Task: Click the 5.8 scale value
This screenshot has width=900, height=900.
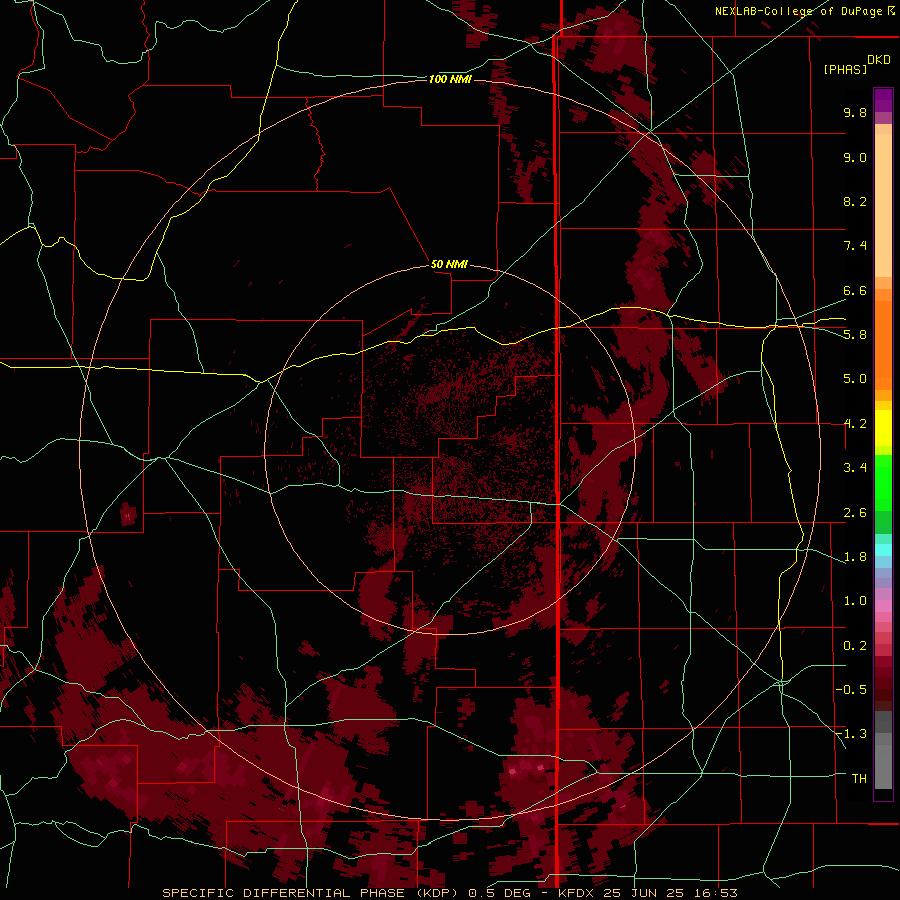Action: 855,335
